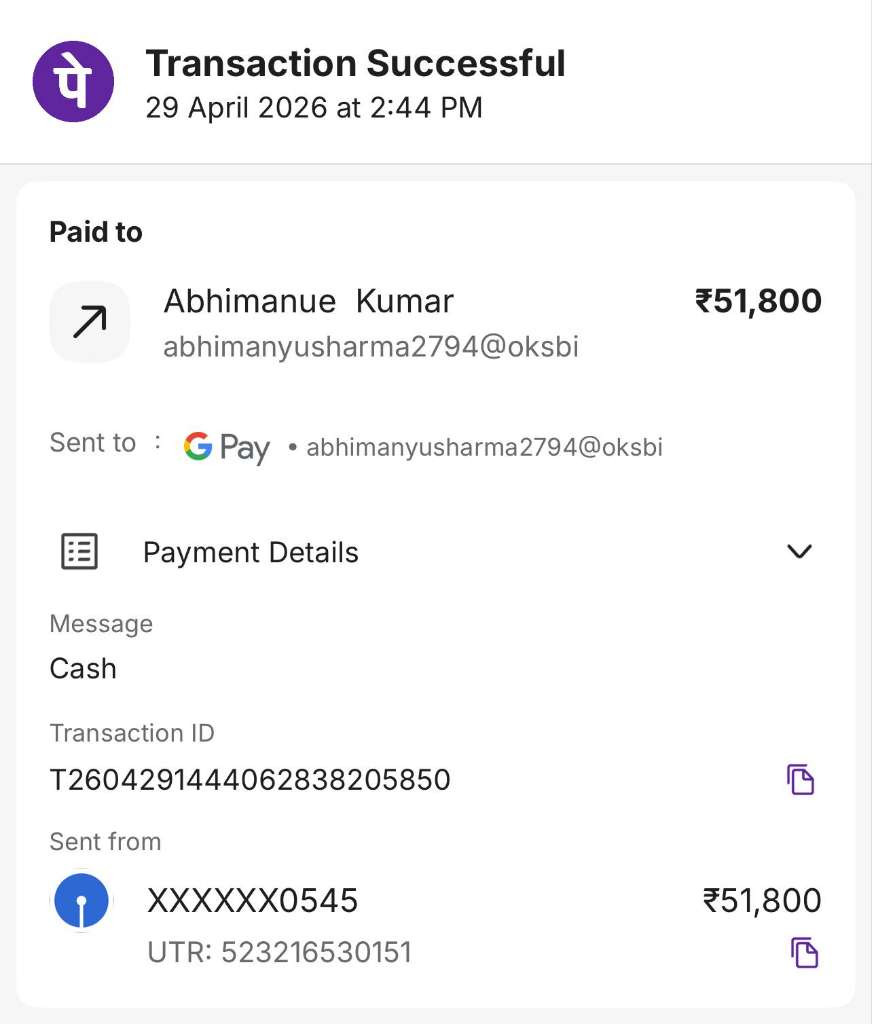
Task: Select recipient name Abhimanue Kumar
Action: (308, 301)
